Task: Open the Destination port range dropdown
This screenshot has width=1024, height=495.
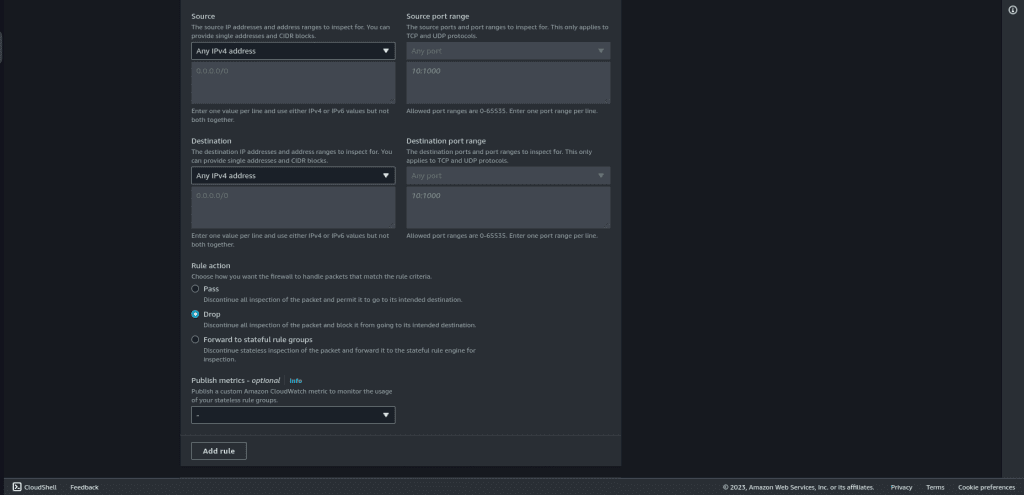Action: pos(508,176)
